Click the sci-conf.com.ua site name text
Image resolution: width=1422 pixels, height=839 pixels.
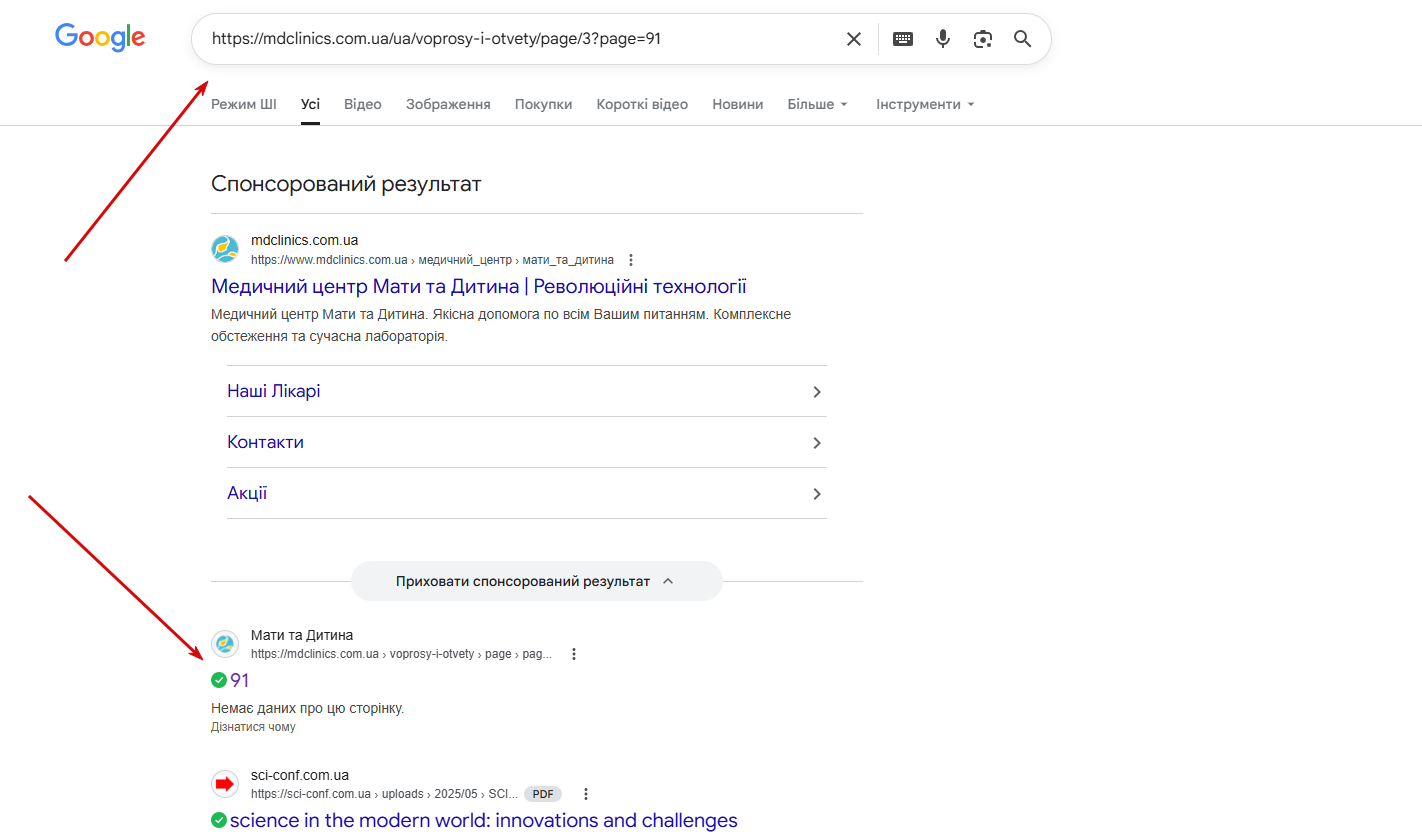[300, 775]
